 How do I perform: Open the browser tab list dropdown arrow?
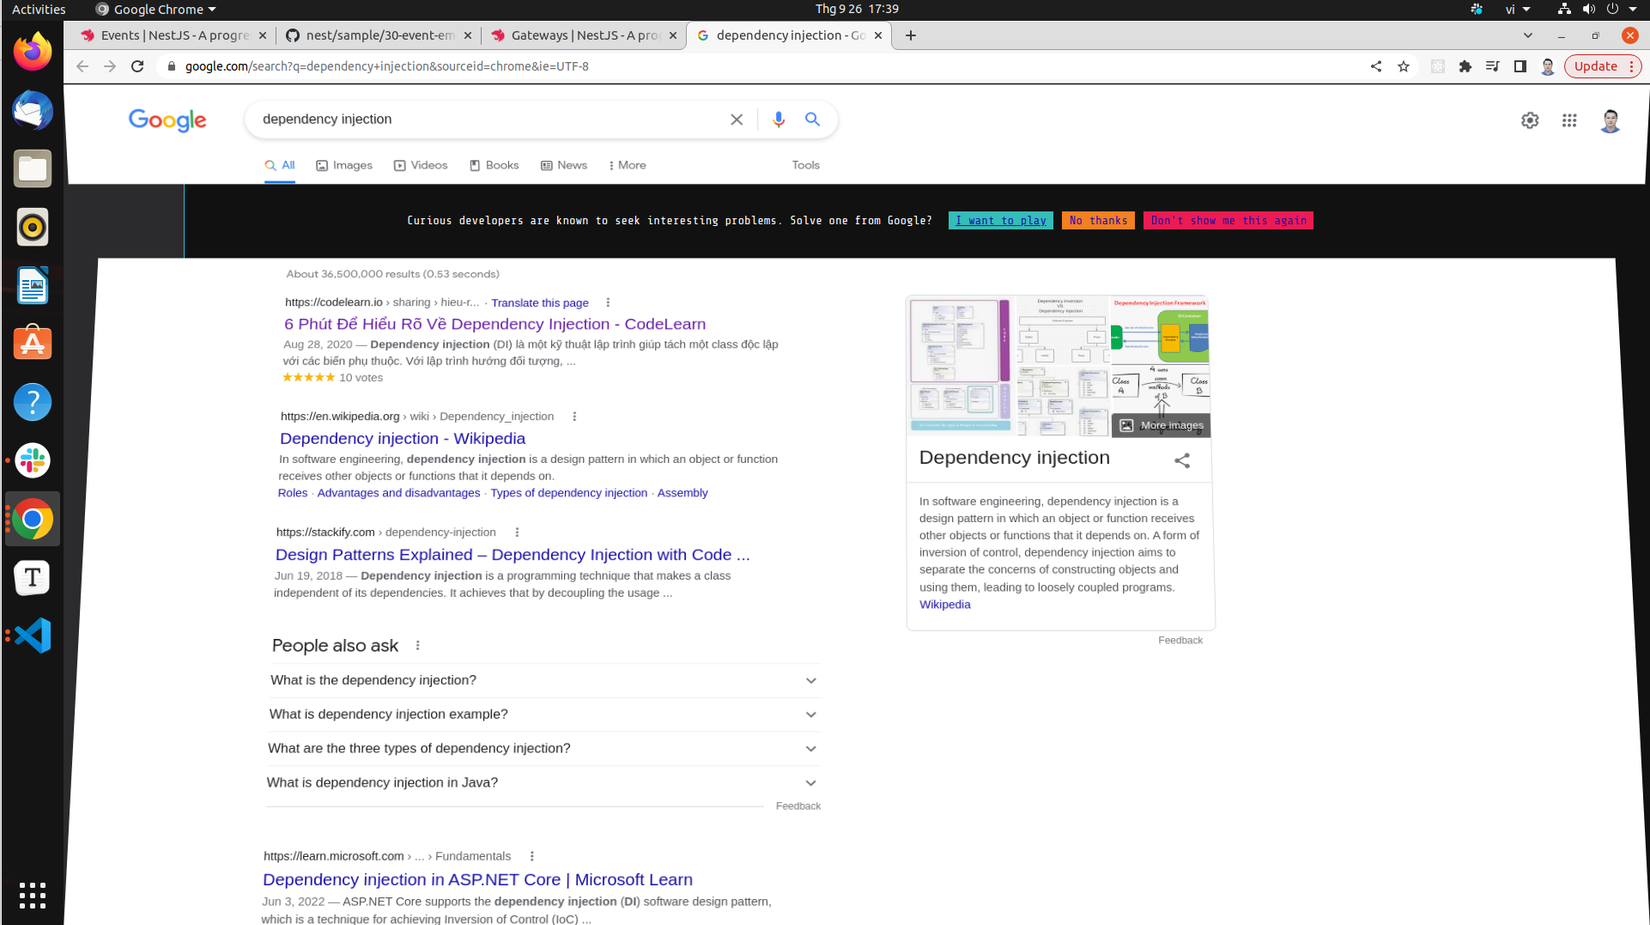[x=1529, y=35]
